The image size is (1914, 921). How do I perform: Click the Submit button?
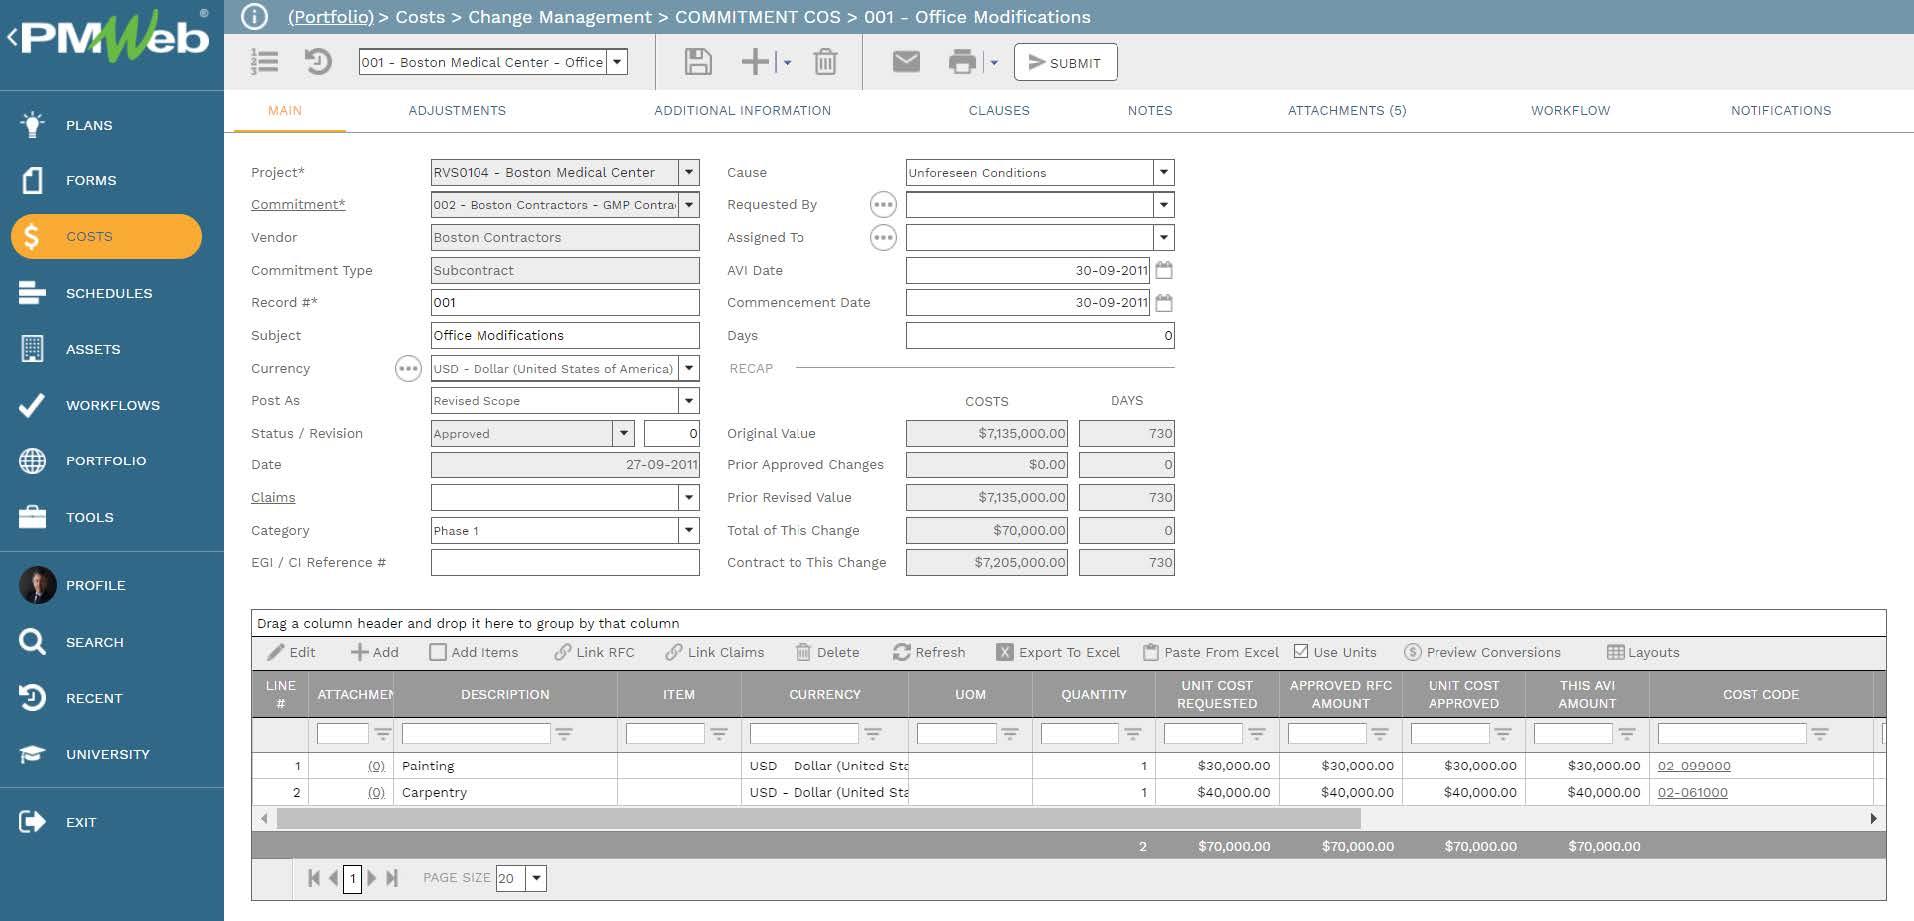coord(1065,62)
